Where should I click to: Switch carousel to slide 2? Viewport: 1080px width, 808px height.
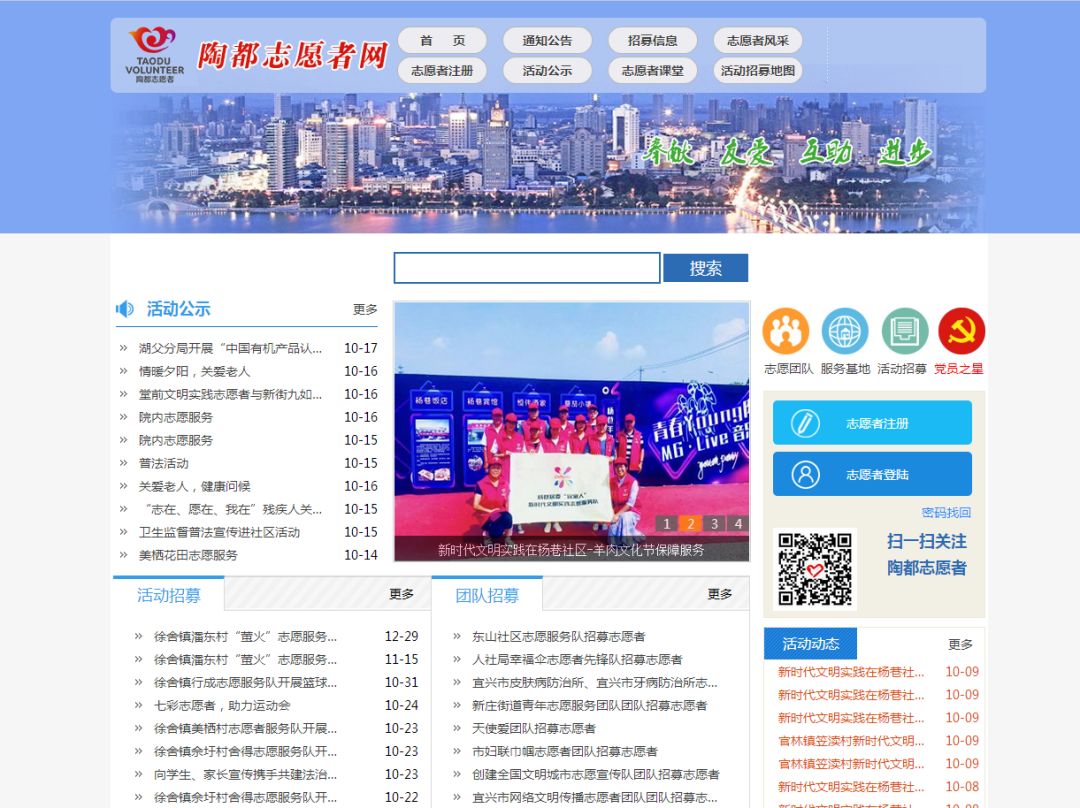point(690,524)
